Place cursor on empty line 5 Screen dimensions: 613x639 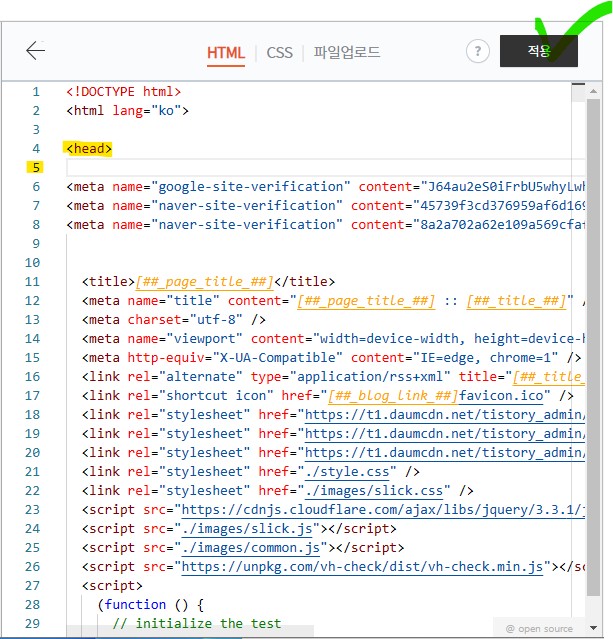325,167
